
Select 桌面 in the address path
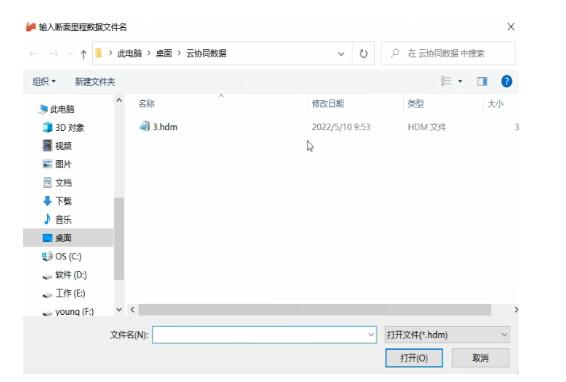(164, 53)
